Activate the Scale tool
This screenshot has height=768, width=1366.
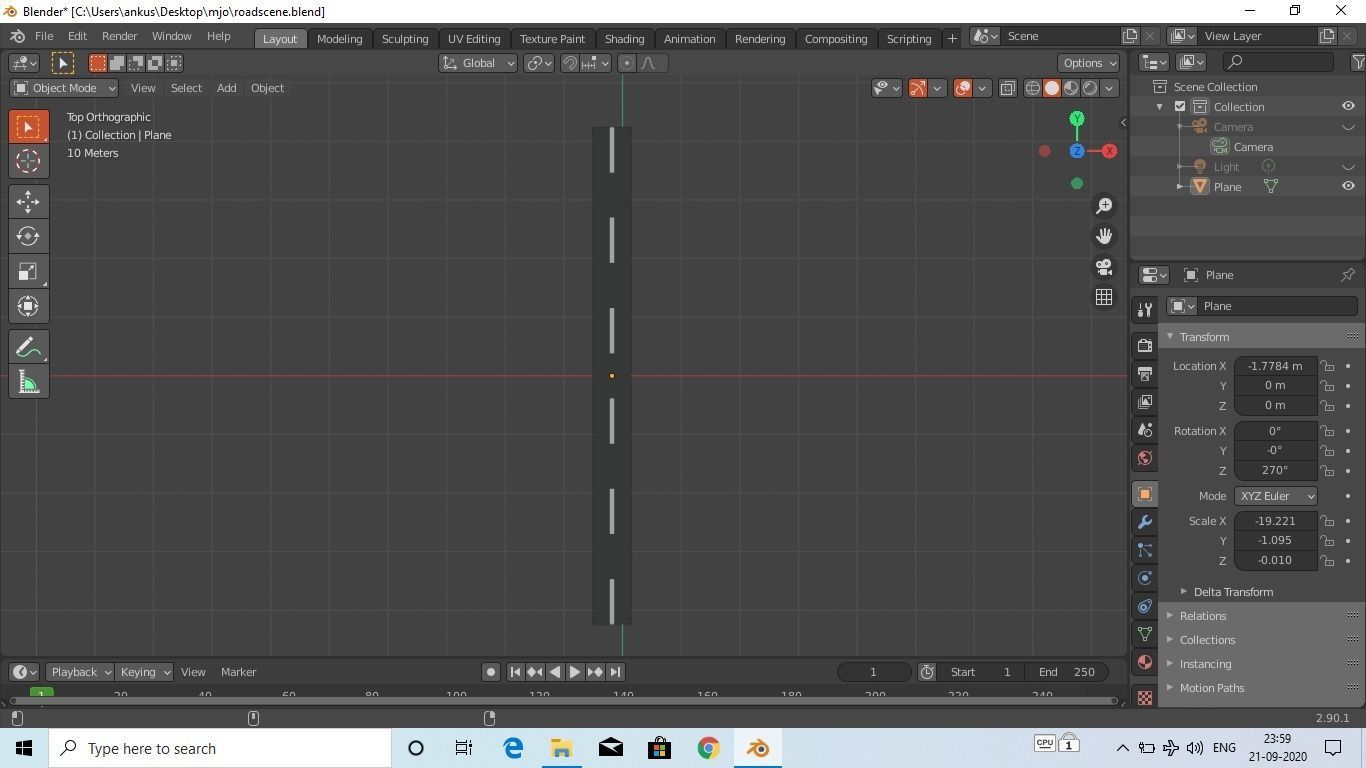[27, 271]
